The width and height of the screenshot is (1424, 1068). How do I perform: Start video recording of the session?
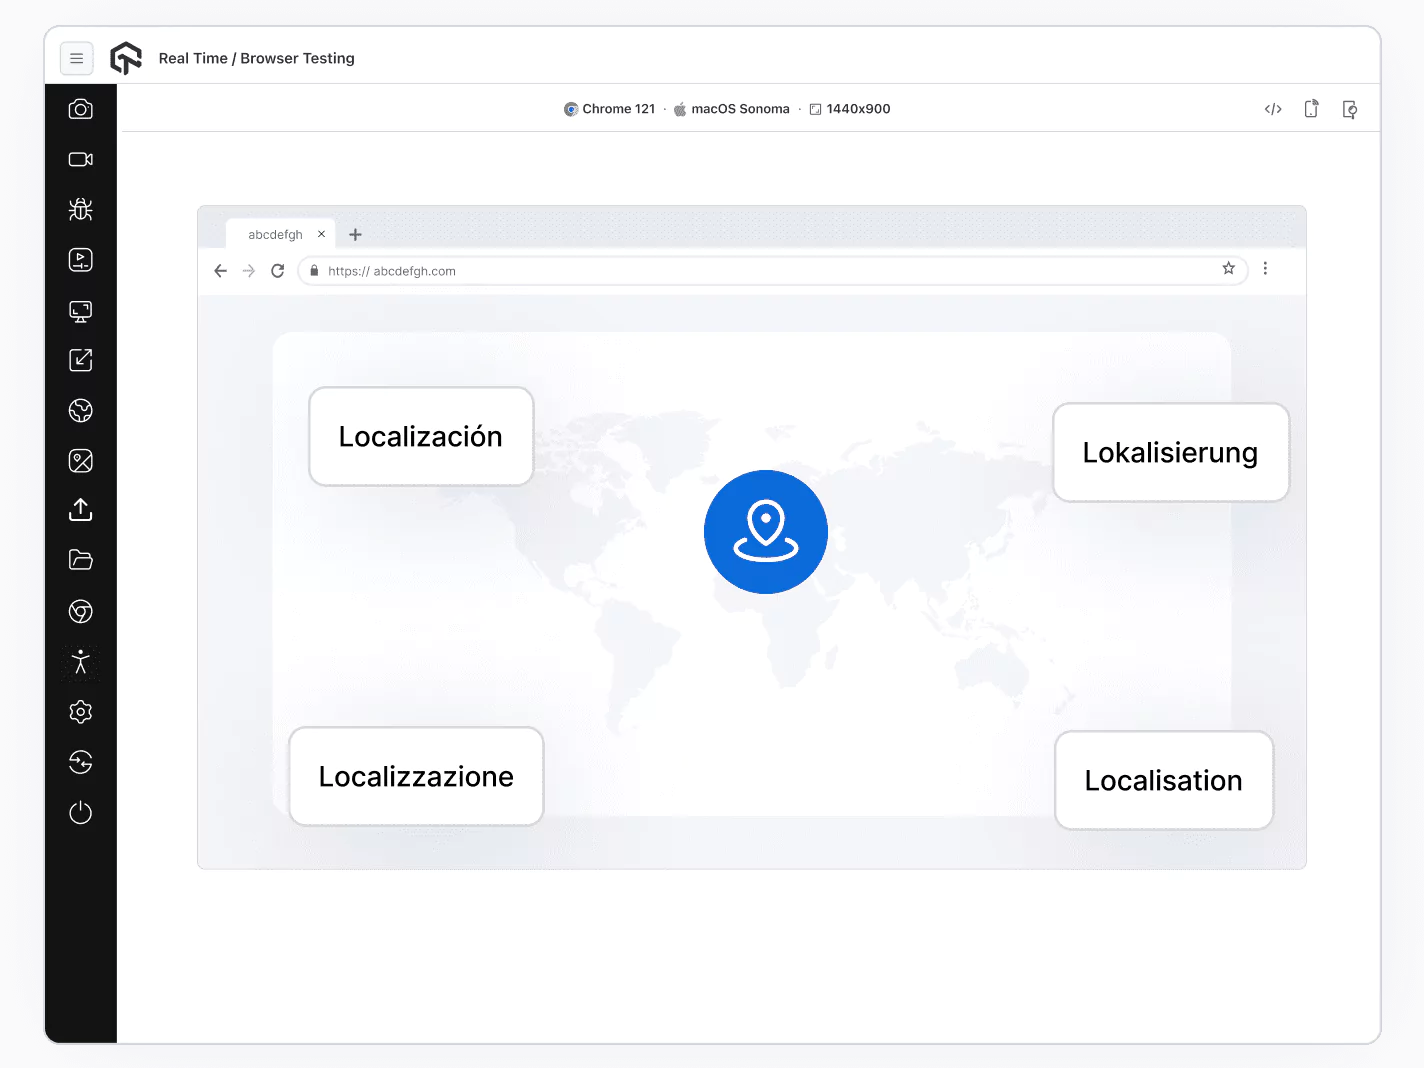(x=80, y=159)
